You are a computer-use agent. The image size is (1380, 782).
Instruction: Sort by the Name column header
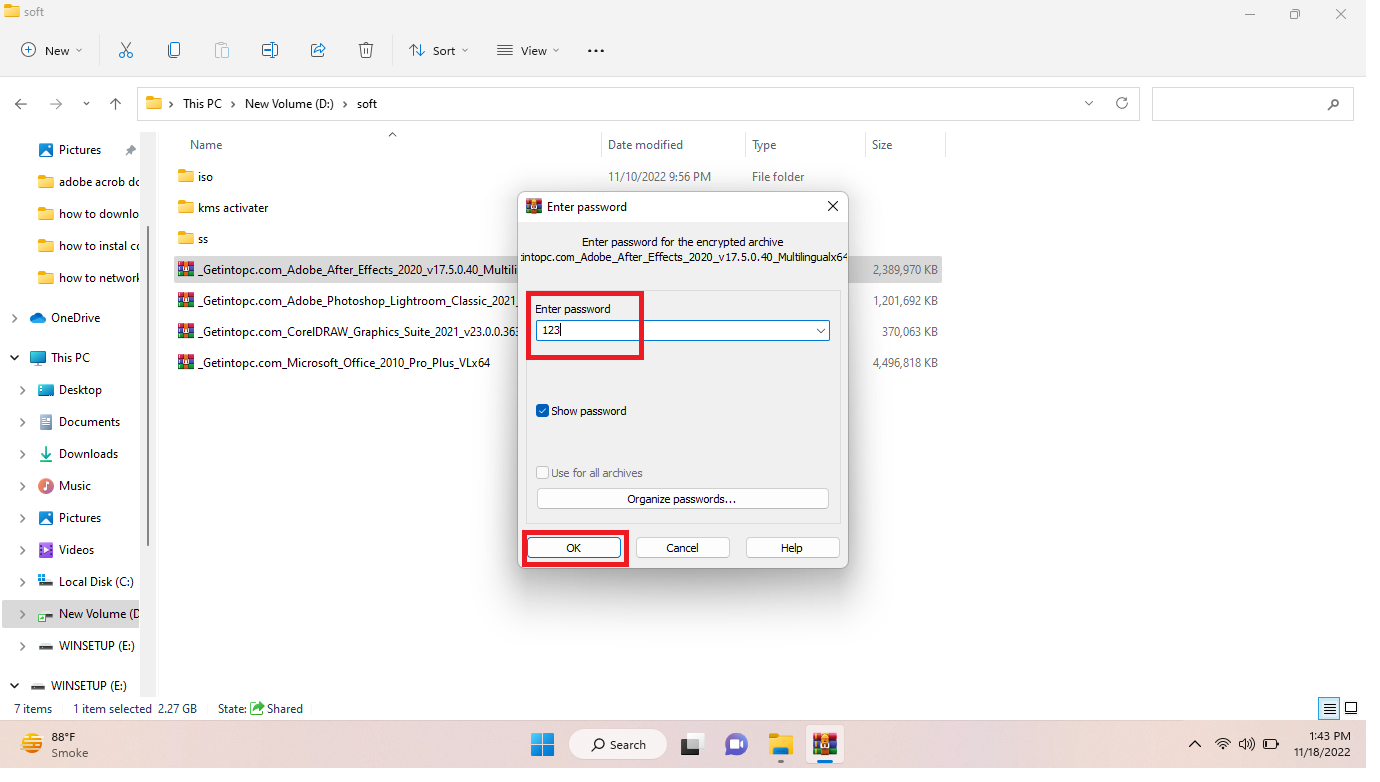coord(206,145)
